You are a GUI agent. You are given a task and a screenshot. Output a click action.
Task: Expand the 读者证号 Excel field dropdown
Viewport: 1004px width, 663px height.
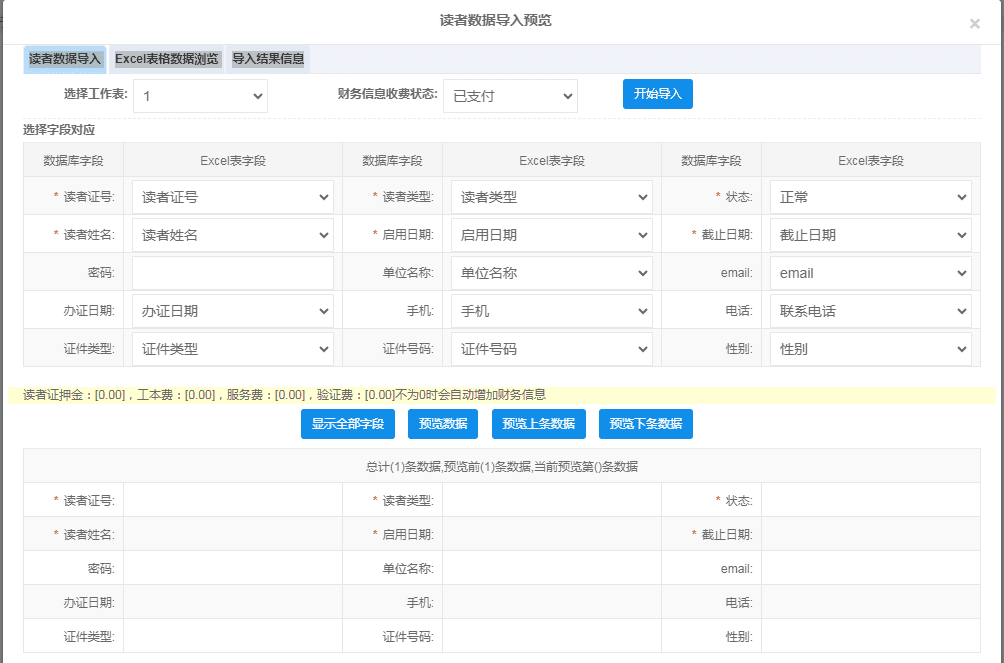click(x=233, y=197)
